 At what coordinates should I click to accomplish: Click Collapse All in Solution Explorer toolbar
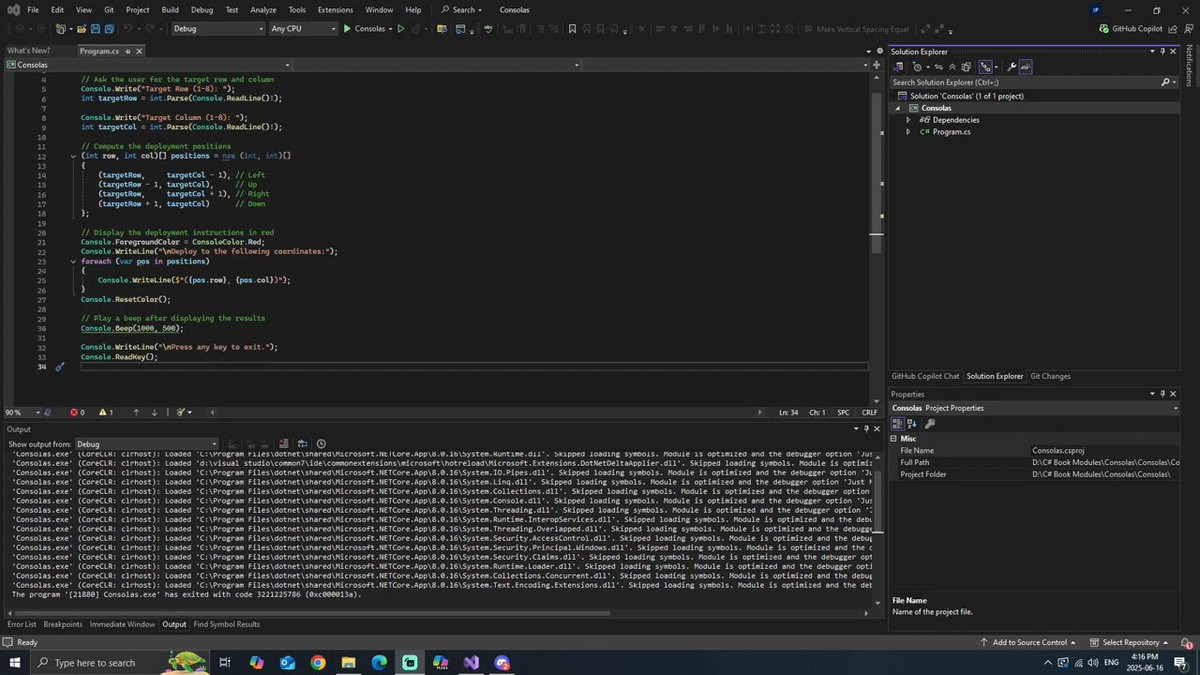click(953, 67)
